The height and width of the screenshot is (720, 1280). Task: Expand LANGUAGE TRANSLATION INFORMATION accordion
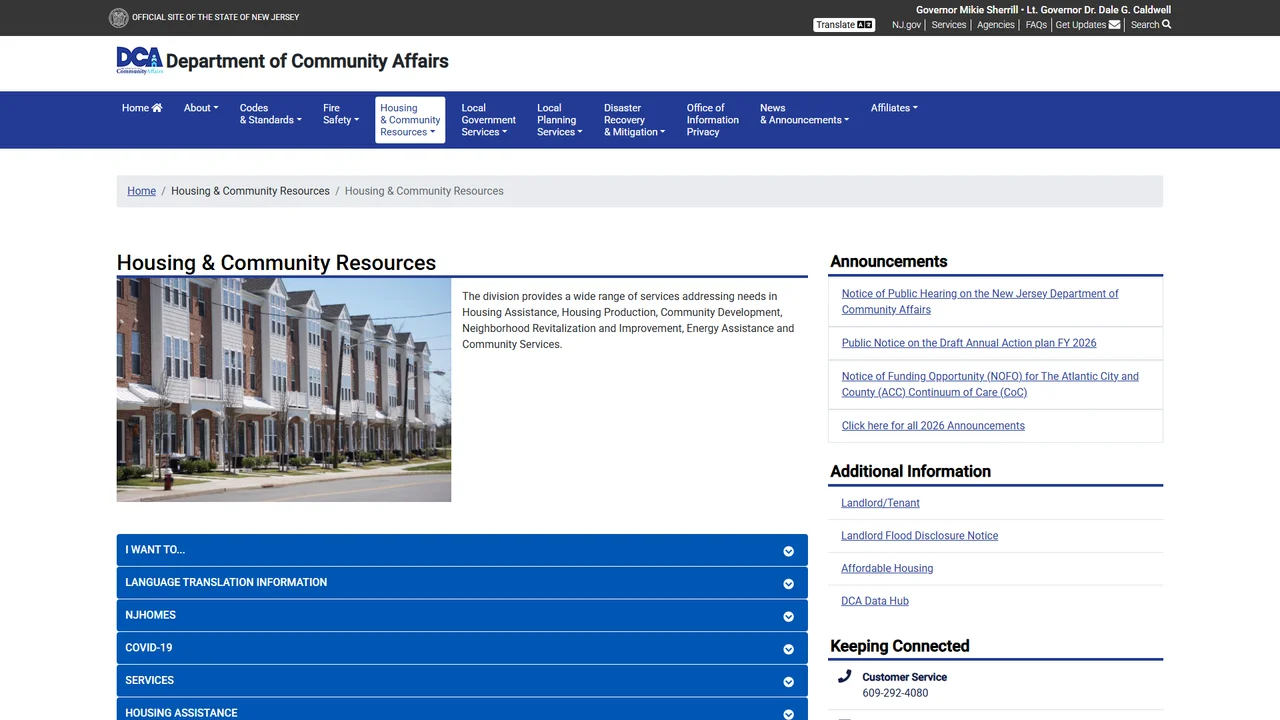tap(462, 582)
